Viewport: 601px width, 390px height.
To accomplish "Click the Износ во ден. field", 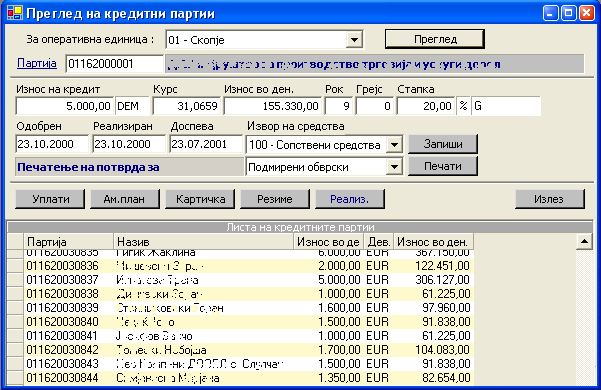I will [x=273, y=106].
